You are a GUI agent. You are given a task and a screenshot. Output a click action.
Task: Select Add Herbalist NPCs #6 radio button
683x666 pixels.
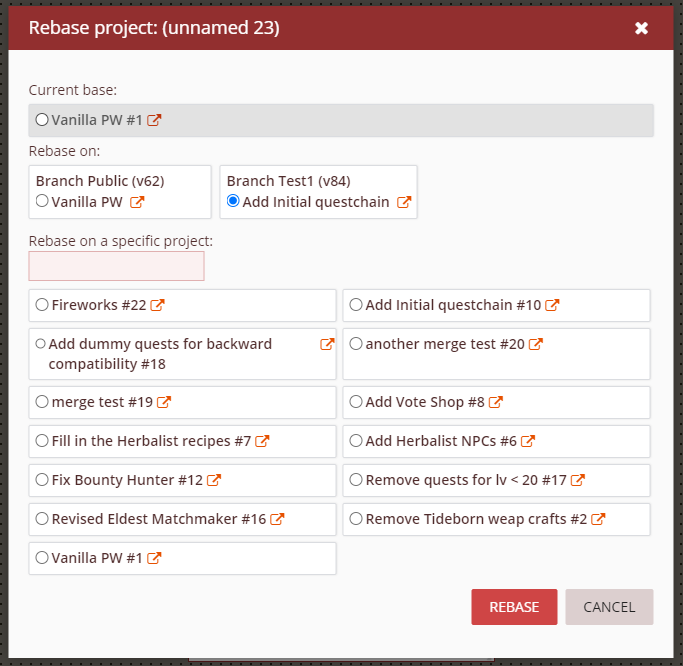pos(356,441)
